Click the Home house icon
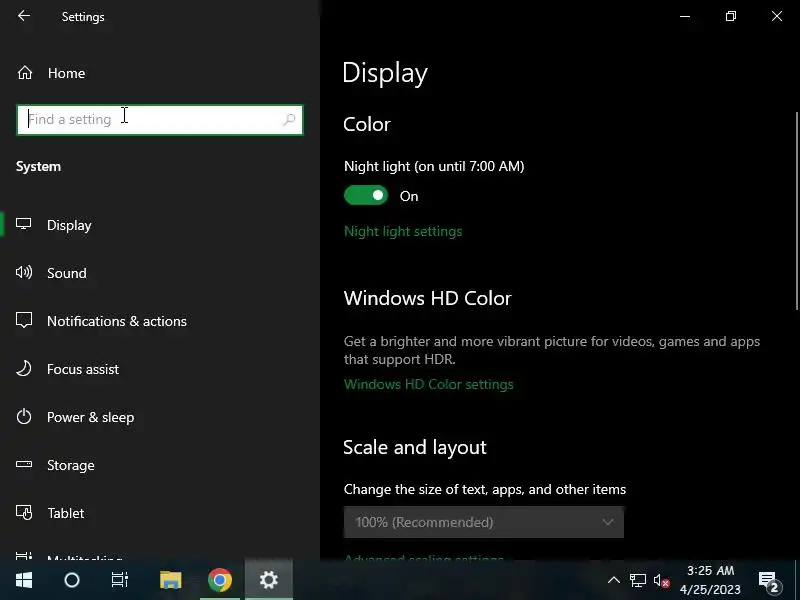800x600 pixels. click(24, 73)
